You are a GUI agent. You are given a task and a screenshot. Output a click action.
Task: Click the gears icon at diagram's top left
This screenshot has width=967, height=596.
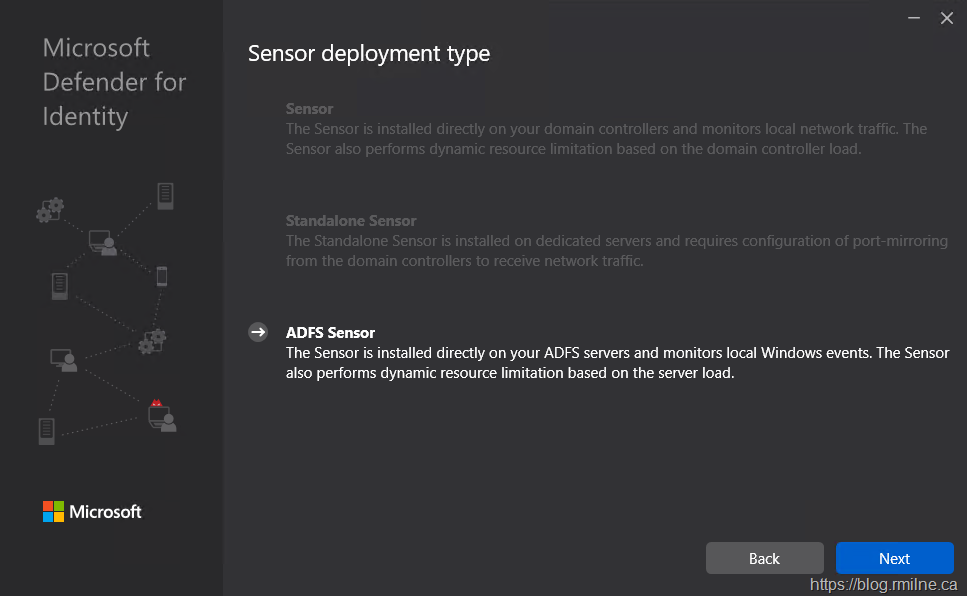tap(50, 210)
